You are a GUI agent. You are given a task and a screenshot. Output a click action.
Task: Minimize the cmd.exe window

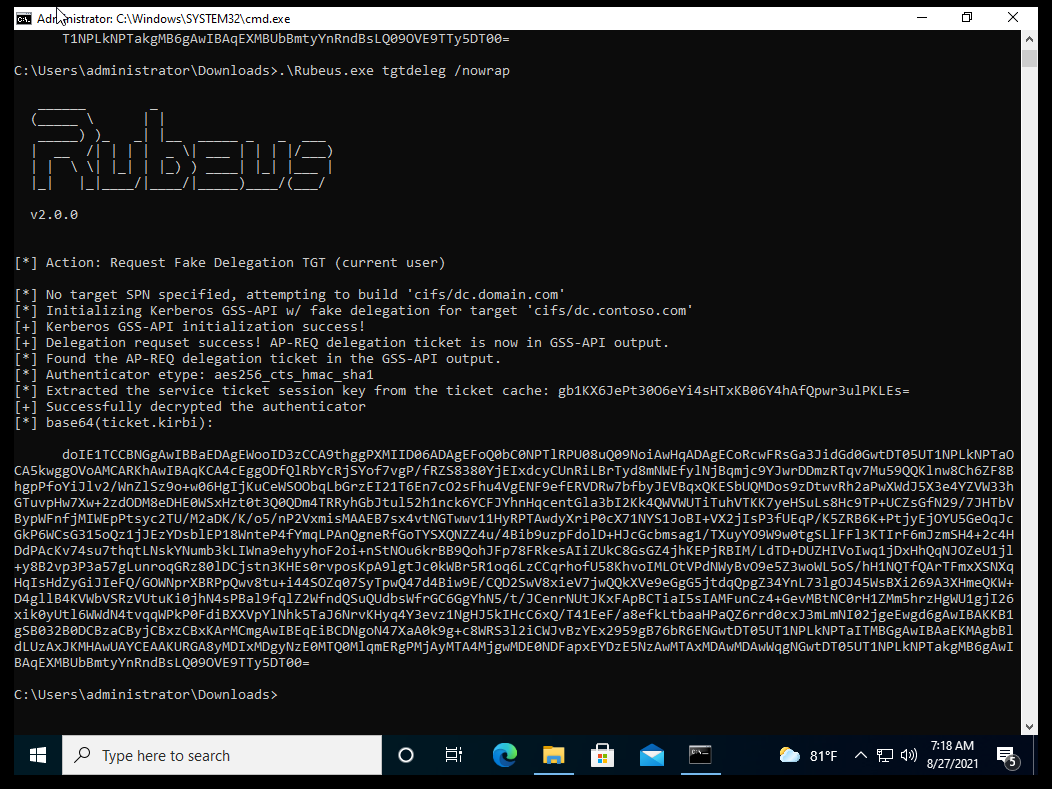922,17
